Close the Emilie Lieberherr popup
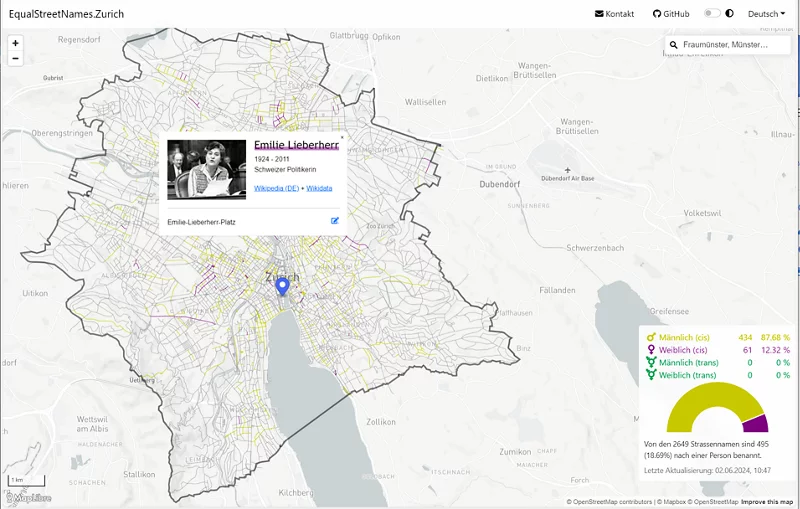 [342, 137]
